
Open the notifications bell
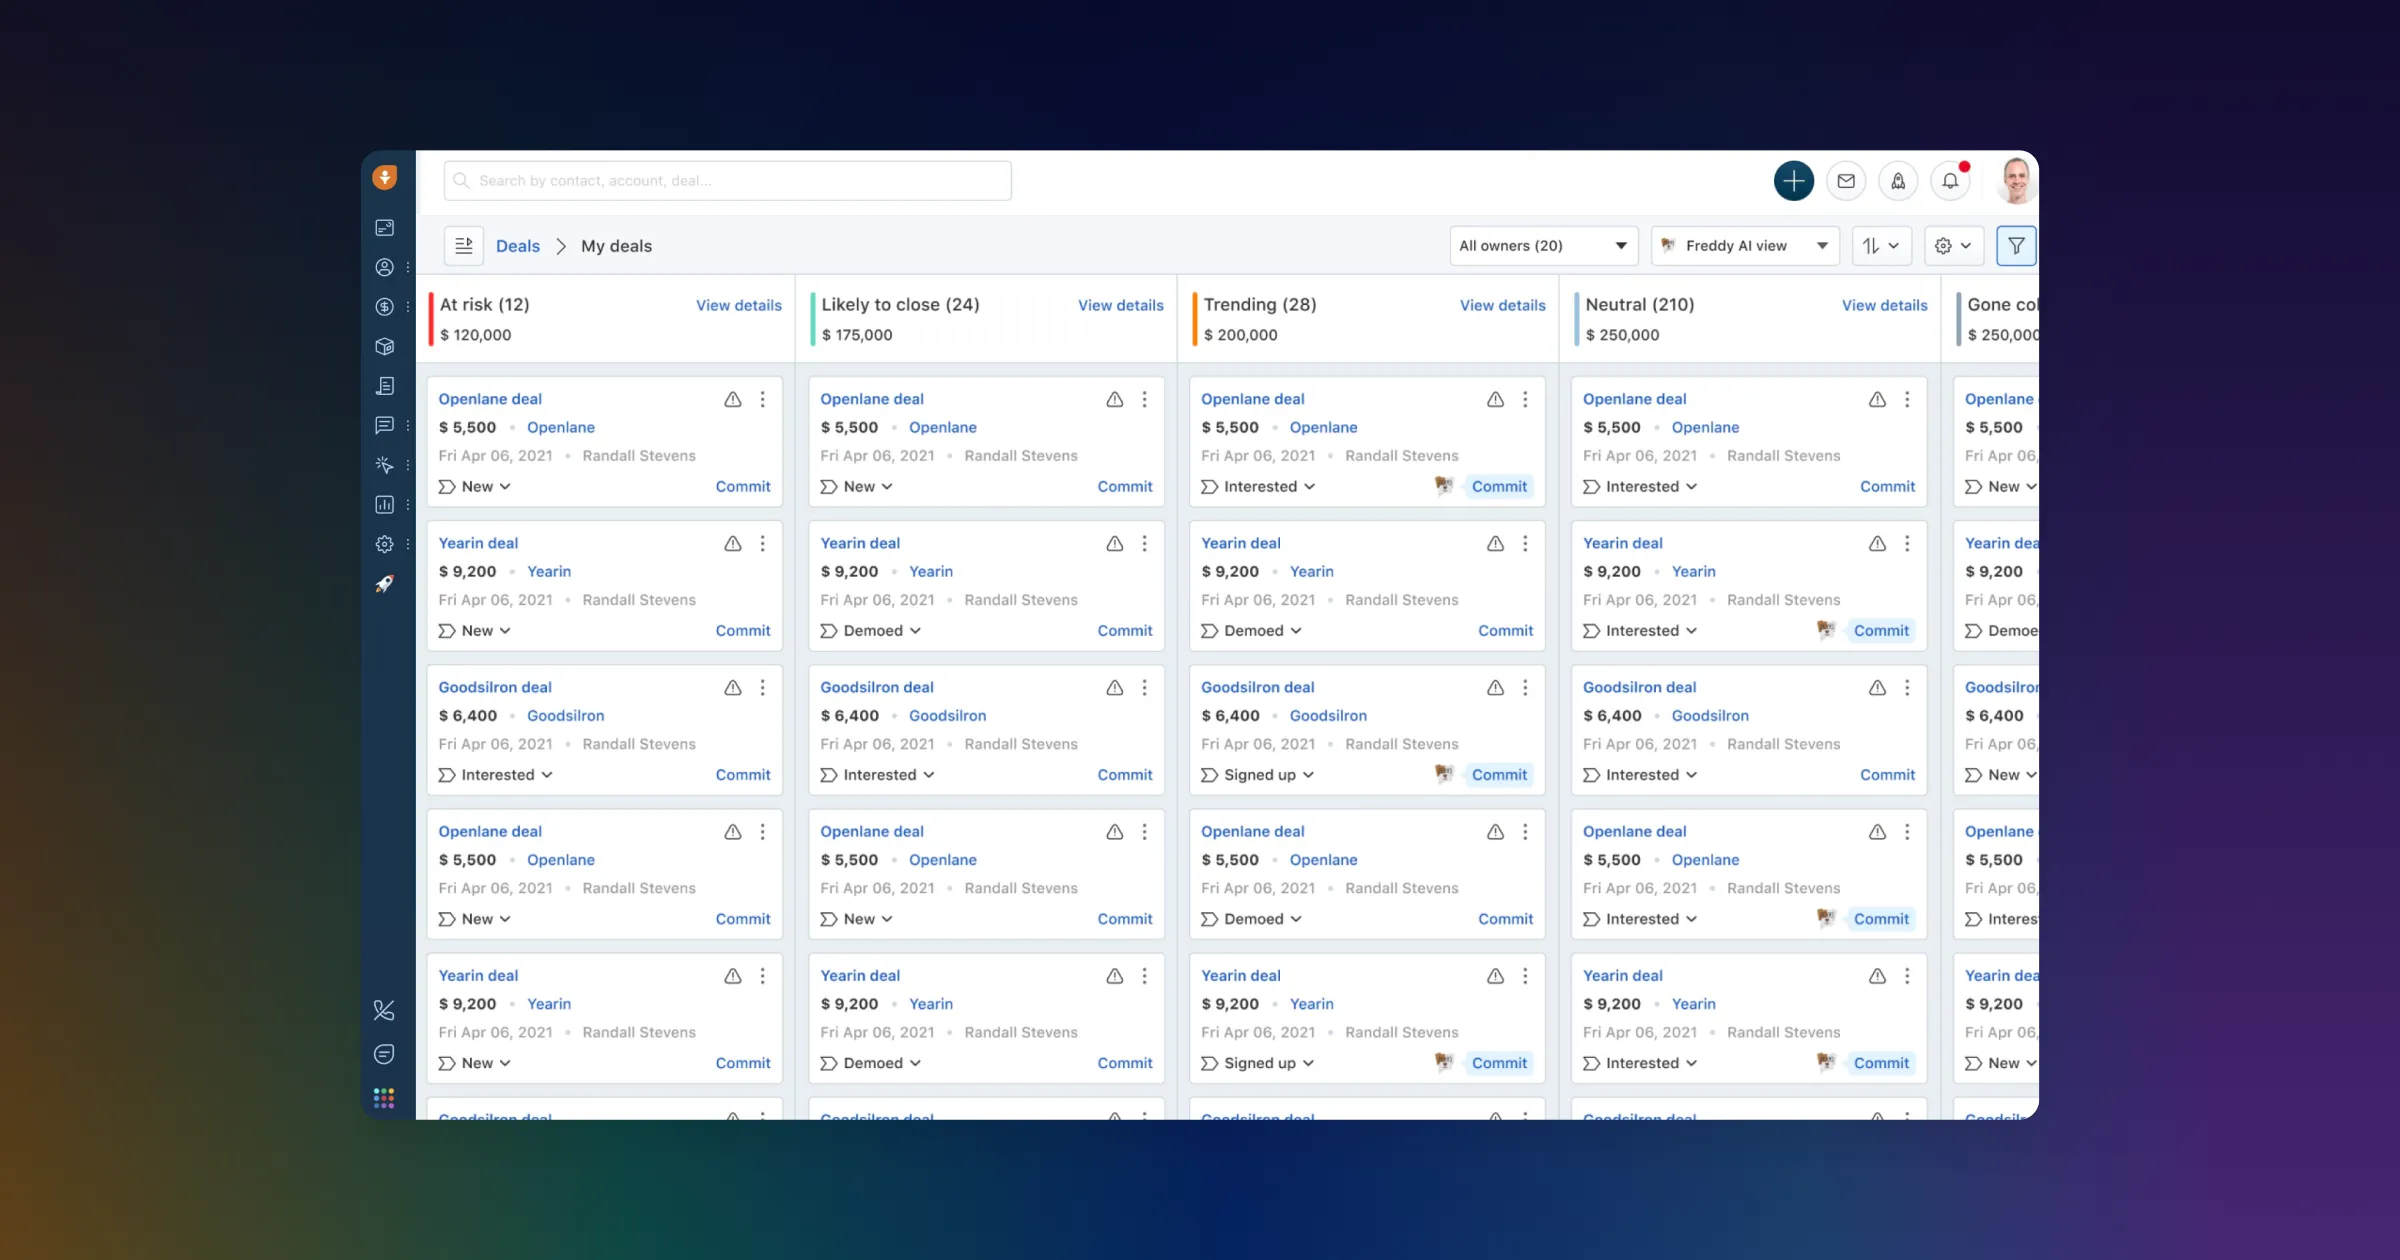pos(1950,180)
